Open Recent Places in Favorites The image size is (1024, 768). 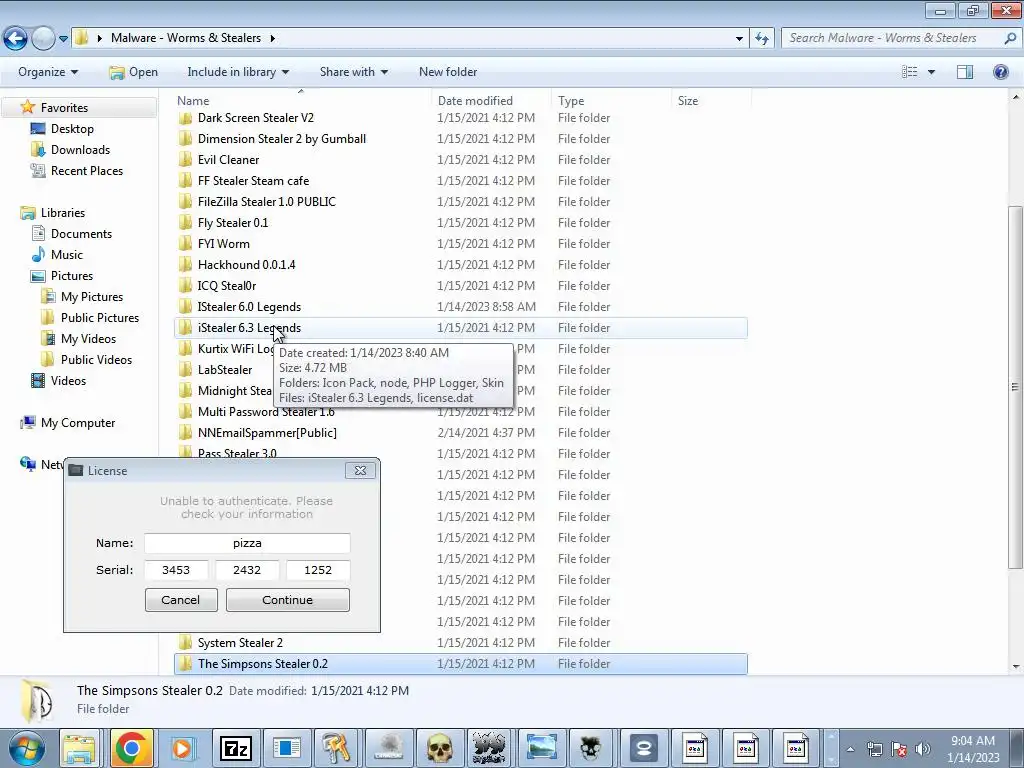point(86,170)
